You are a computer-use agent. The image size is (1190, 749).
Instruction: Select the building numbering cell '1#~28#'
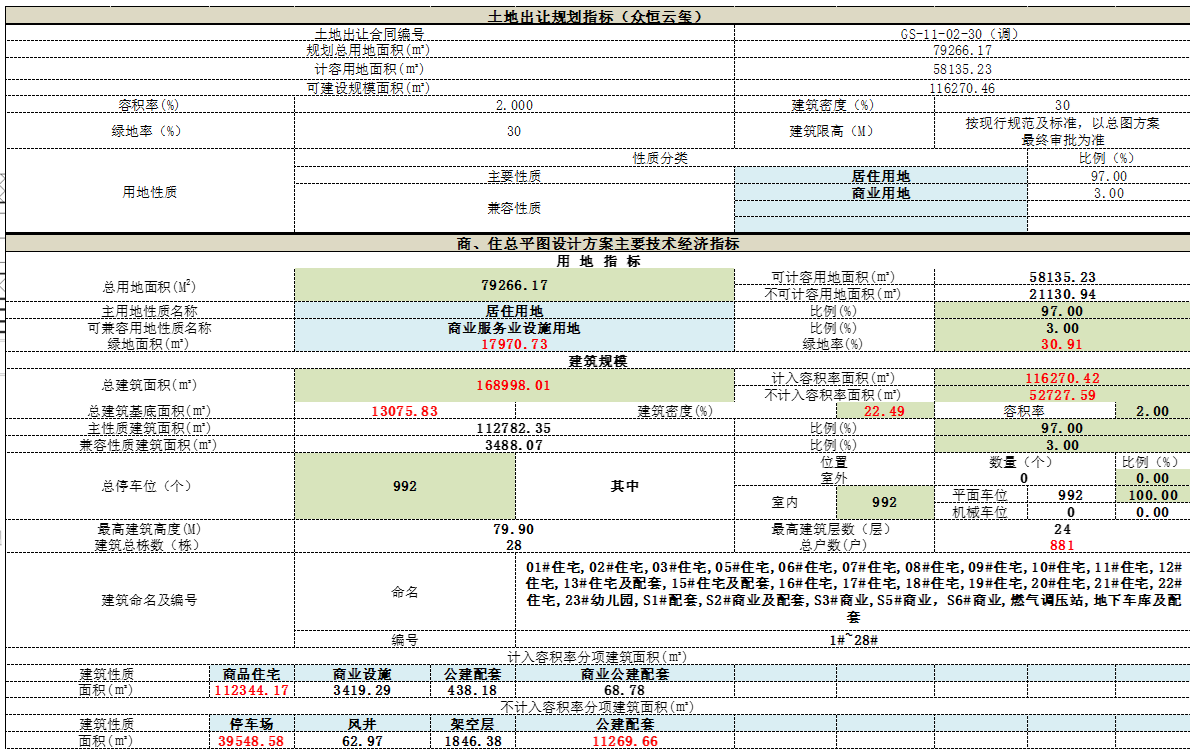pyautogui.click(x=853, y=640)
